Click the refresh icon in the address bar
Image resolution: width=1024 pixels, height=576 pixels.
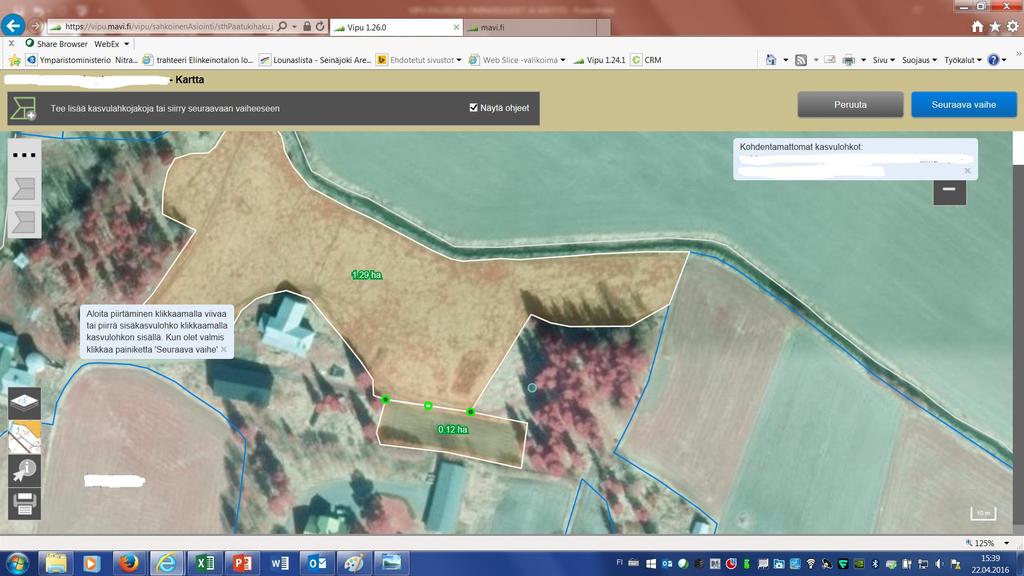pyautogui.click(x=320, y=27)
